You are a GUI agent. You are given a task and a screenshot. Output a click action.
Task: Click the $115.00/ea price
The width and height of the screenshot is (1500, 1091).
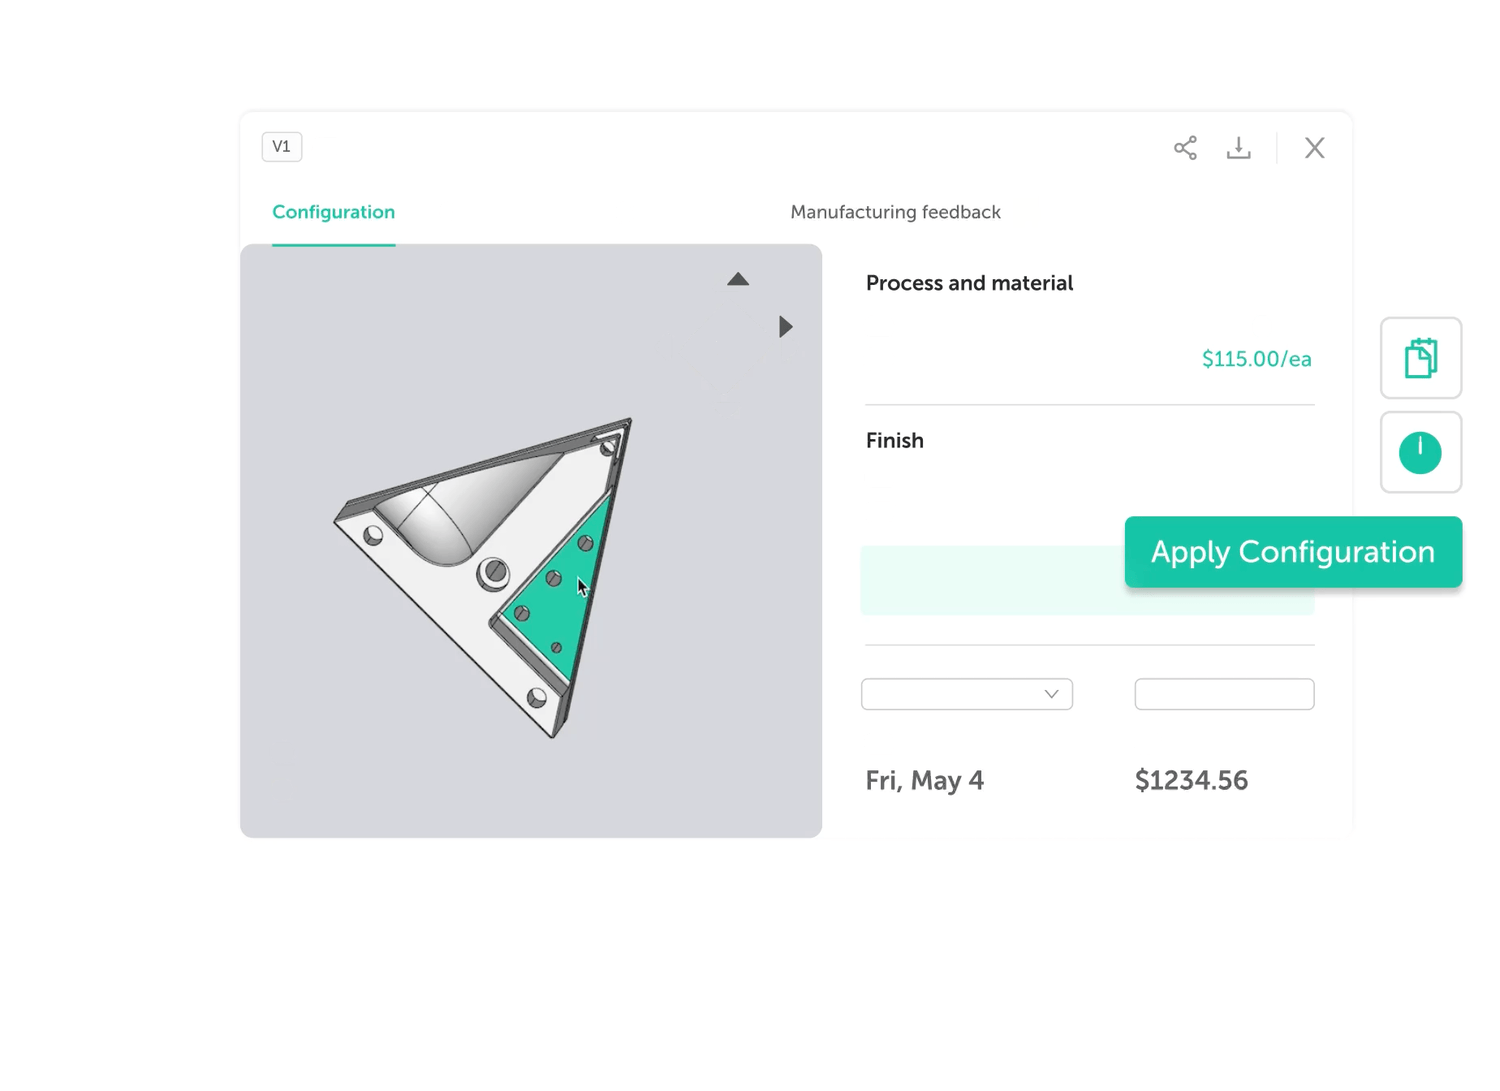point(1256,359)
